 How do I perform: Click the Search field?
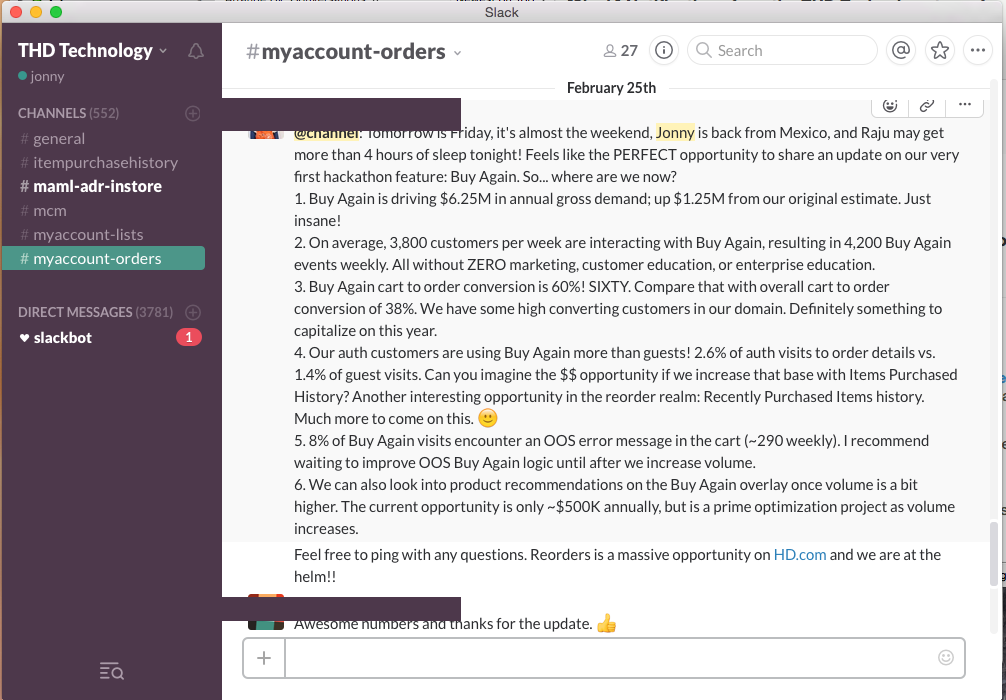click(x=782, y=51)
